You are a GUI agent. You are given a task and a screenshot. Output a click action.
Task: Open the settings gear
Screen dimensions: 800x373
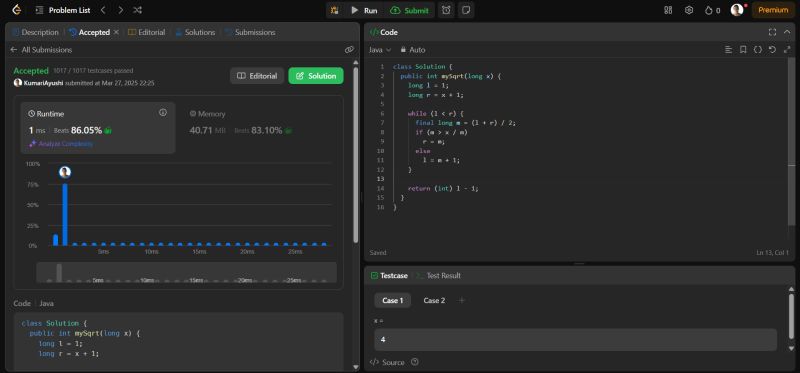point(689,10)
